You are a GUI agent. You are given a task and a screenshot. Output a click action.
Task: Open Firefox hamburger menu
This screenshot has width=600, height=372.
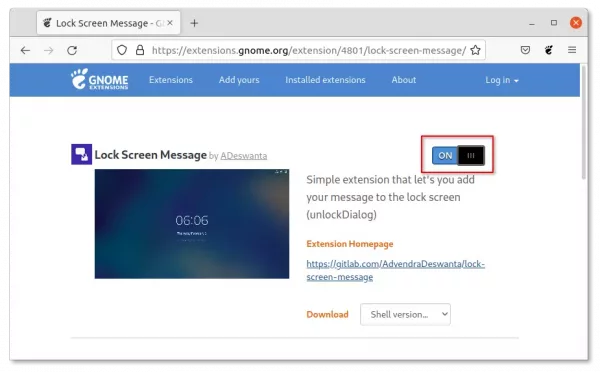tap(572, 50)
